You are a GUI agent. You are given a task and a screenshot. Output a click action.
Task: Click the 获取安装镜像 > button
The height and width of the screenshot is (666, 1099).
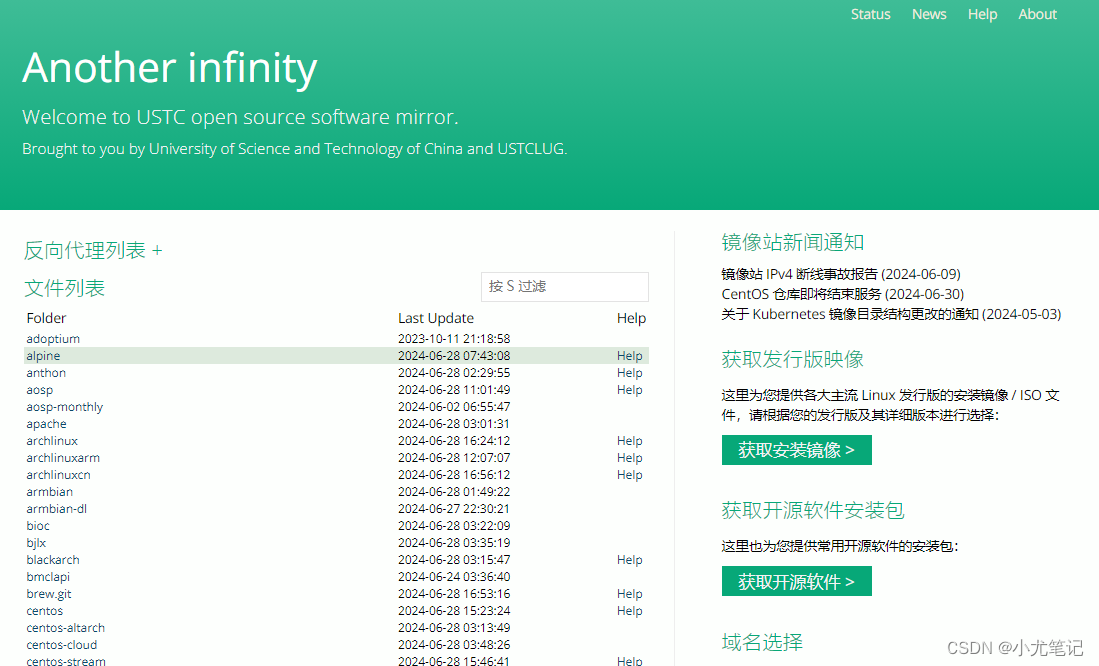pyautogui.click(x=796, y=450)
